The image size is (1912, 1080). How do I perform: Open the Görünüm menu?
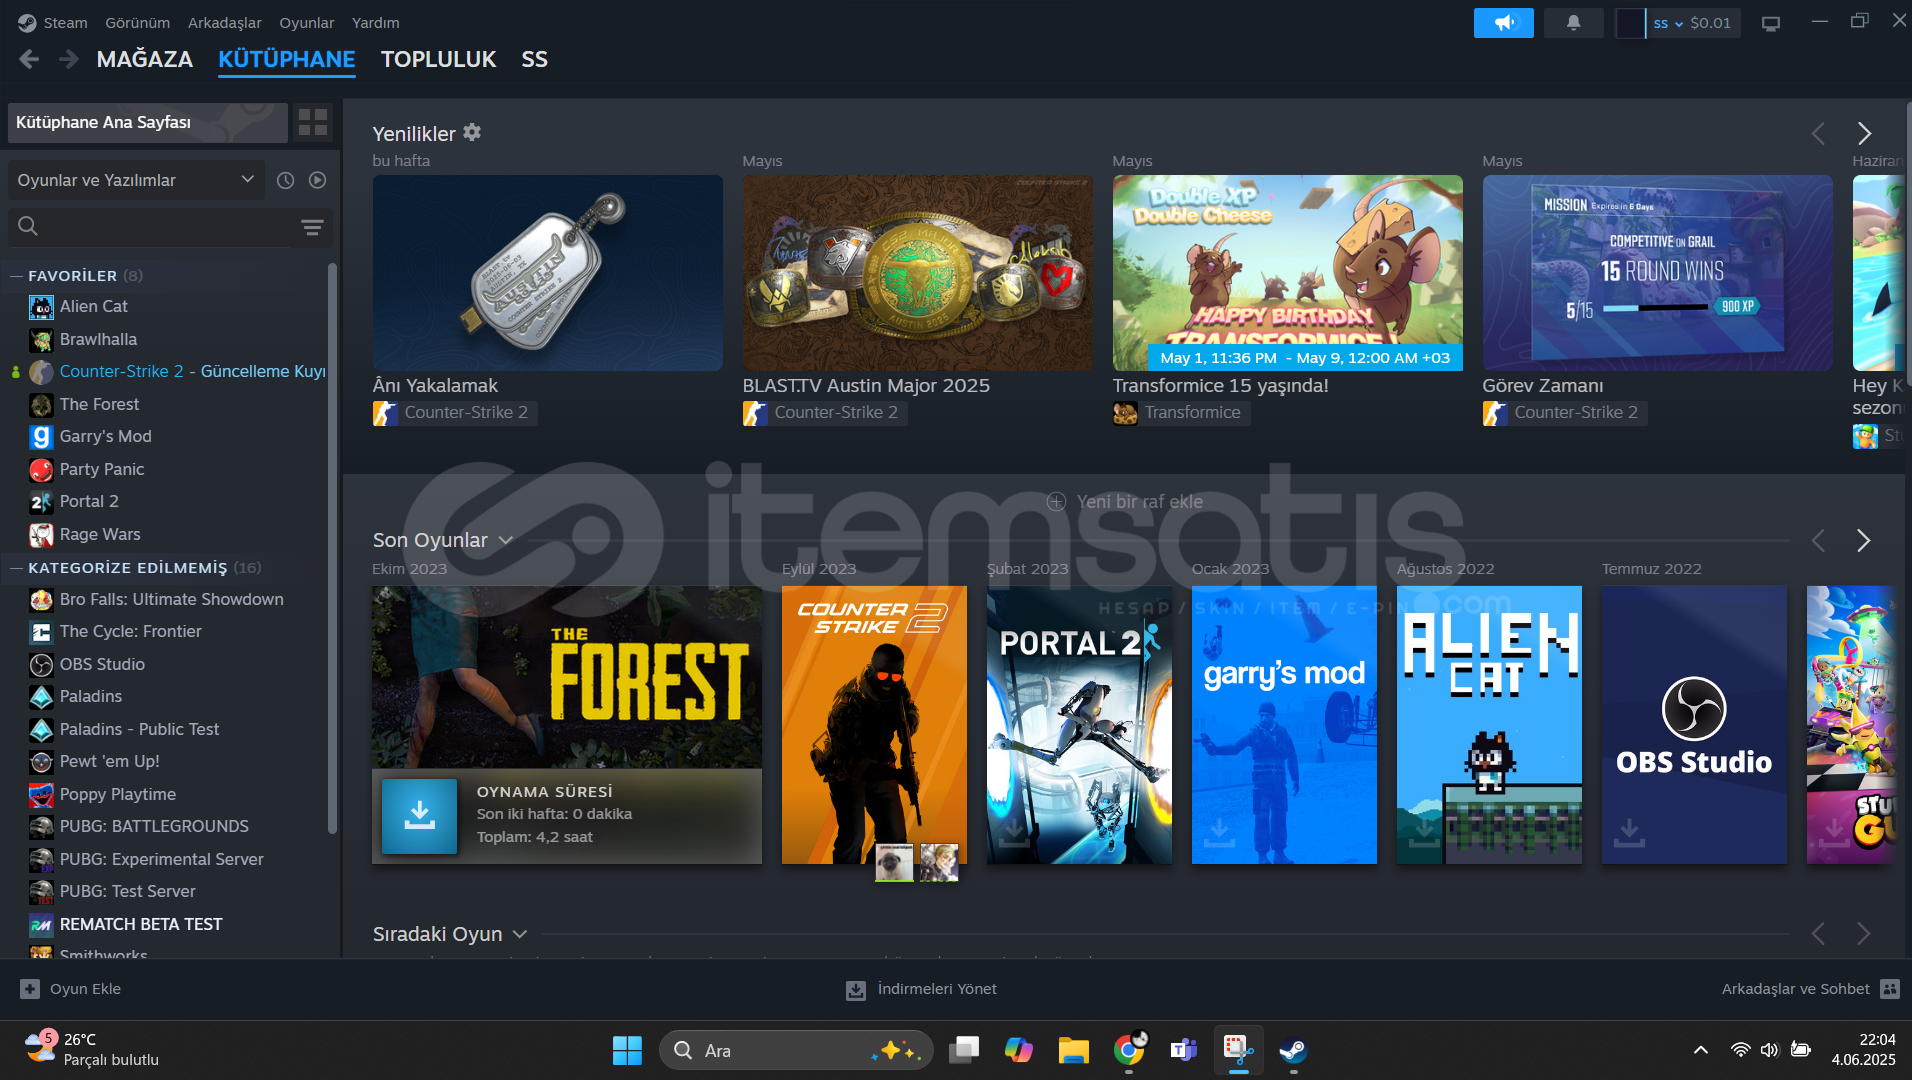pos(138,22)
